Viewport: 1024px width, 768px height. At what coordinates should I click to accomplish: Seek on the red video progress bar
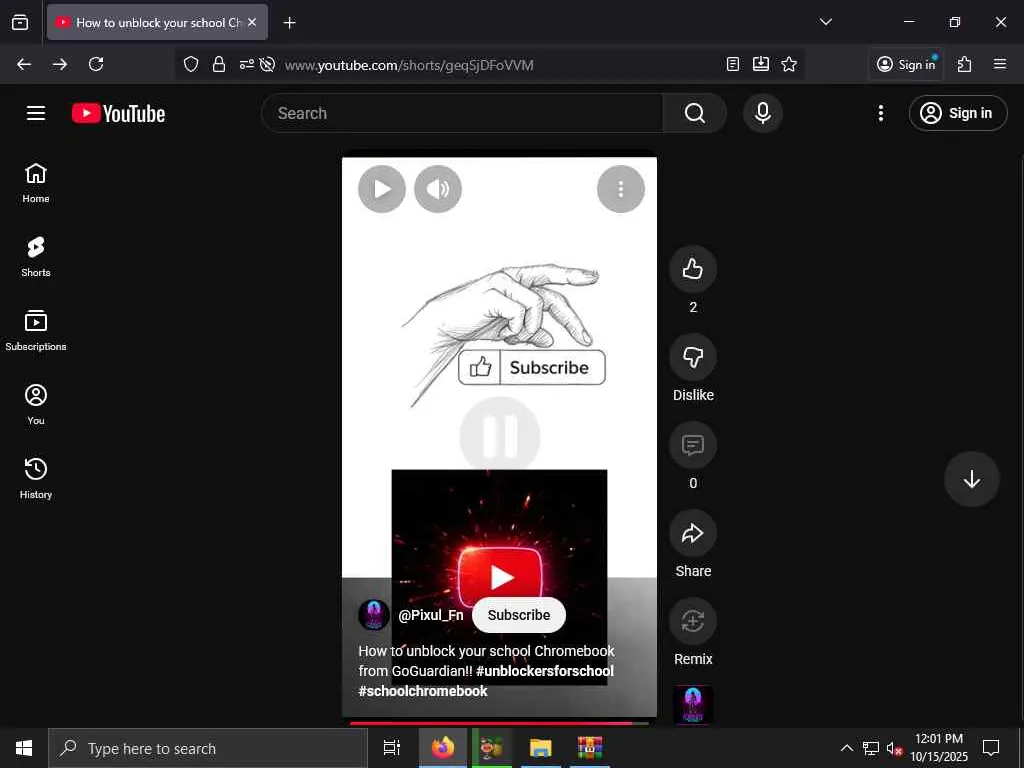(500, 723)
